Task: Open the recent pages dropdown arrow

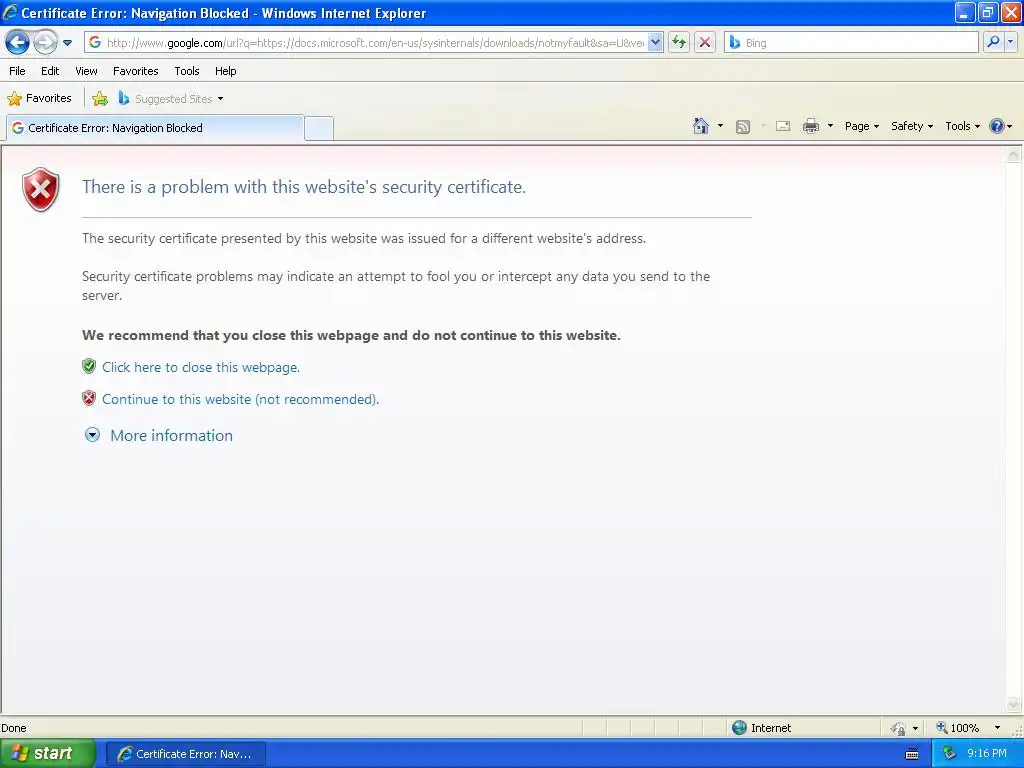Action: pyautogui.click(x=67, y=43)
